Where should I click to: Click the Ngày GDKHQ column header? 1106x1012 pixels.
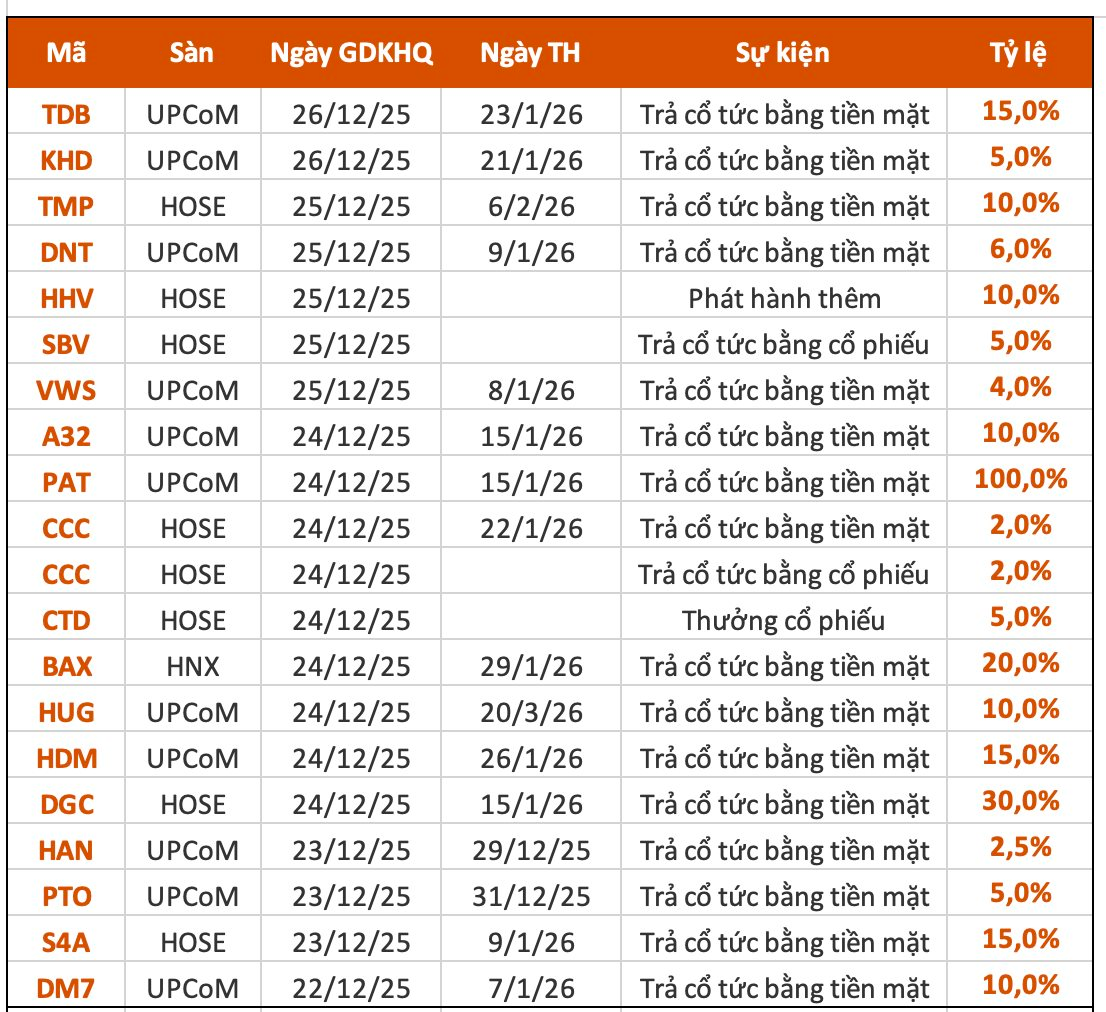[x=352, y=53]
